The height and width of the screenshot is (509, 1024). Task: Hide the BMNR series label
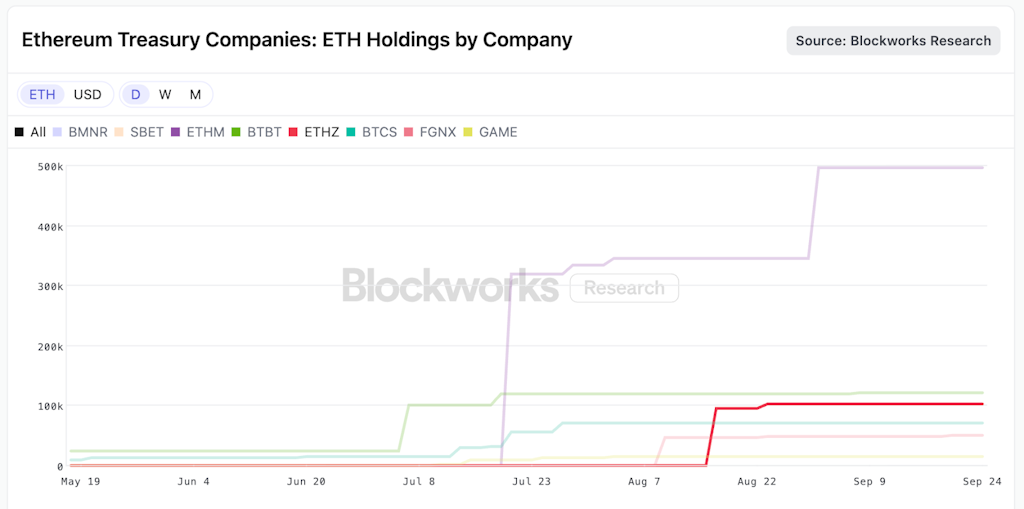pos(89,132)
